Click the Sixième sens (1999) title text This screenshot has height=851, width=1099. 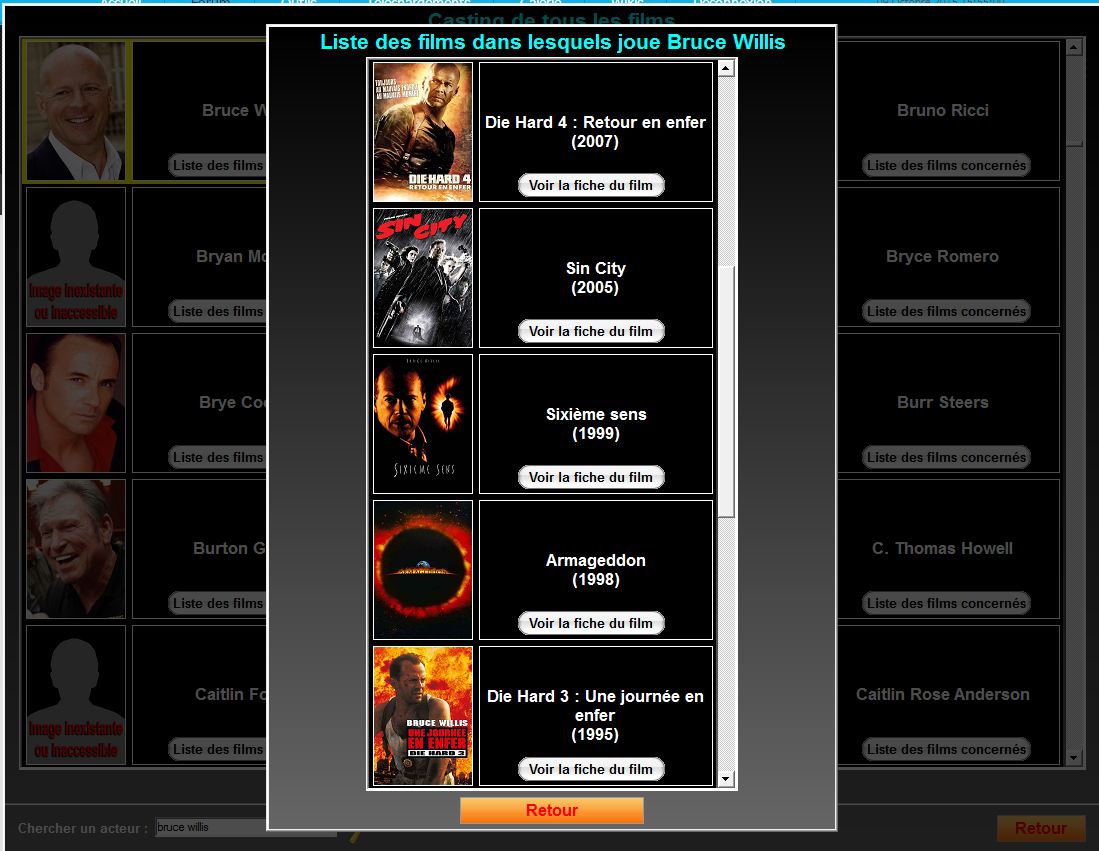pyautogui.click(x=596, y=423)
